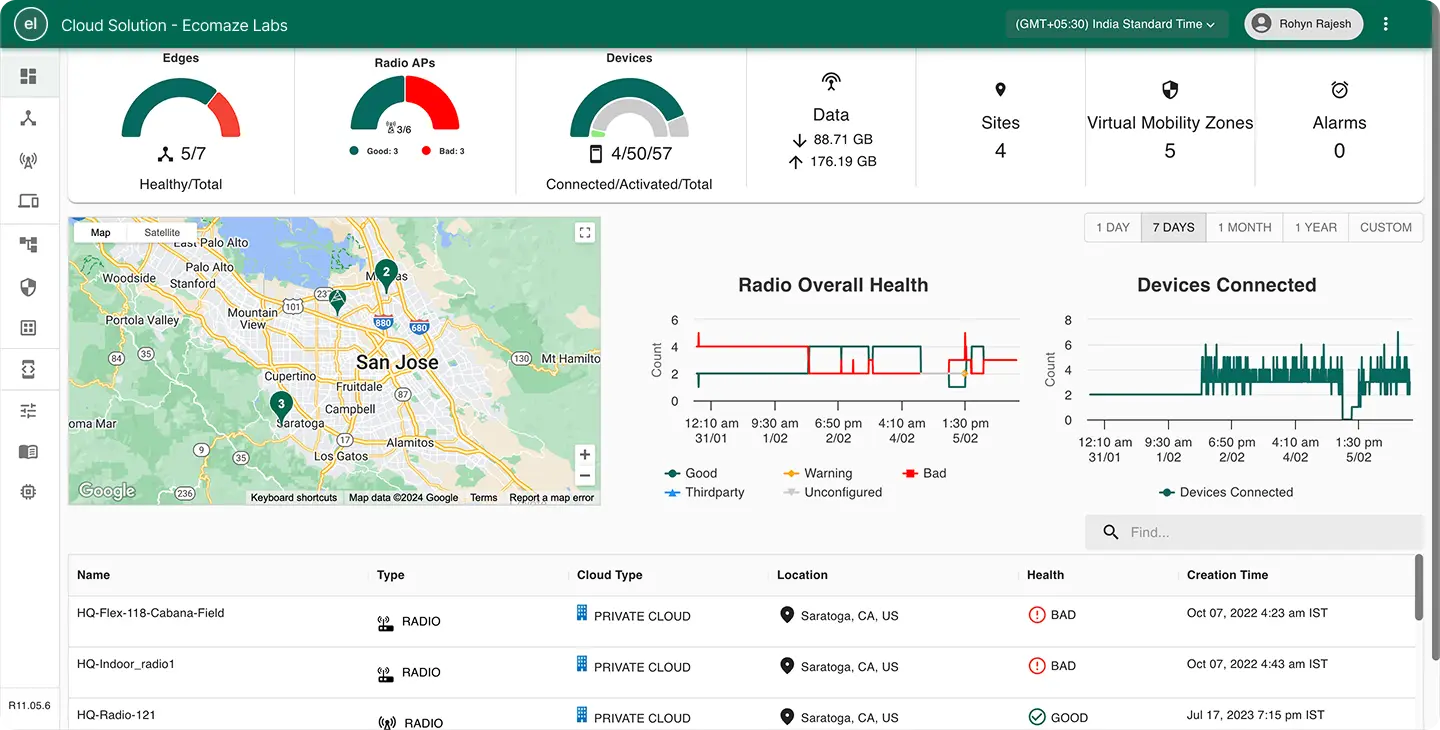The width and height of the screenshot is (1440, 730).
Task: Click the Sites location pin icon
Action: 1000,90
